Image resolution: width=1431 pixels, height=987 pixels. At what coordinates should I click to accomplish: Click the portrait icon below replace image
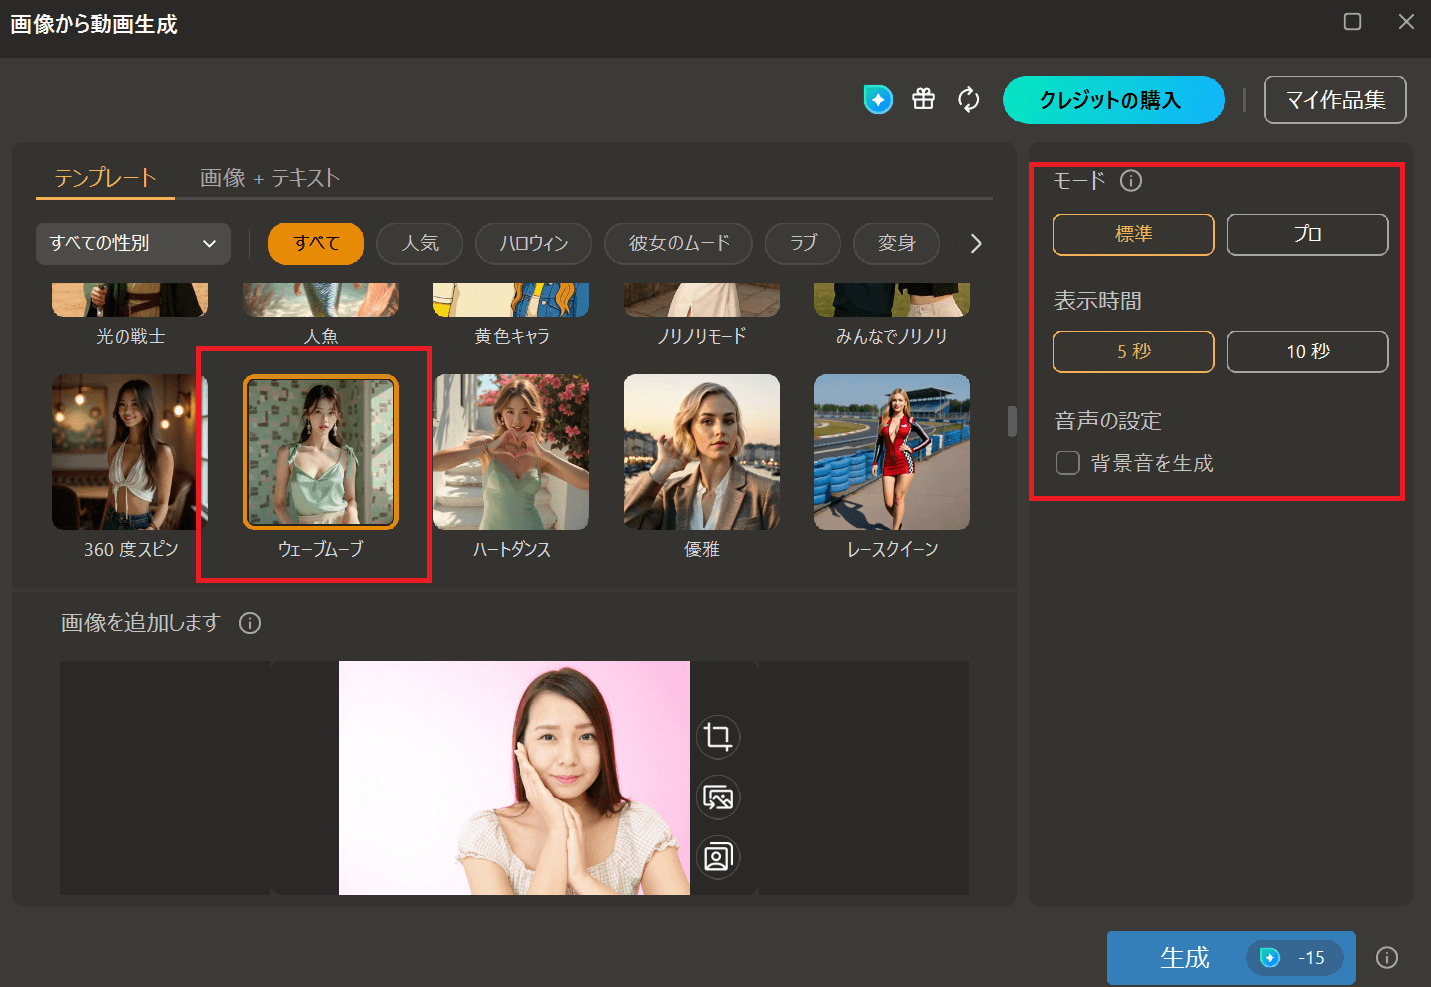point(717,857)
